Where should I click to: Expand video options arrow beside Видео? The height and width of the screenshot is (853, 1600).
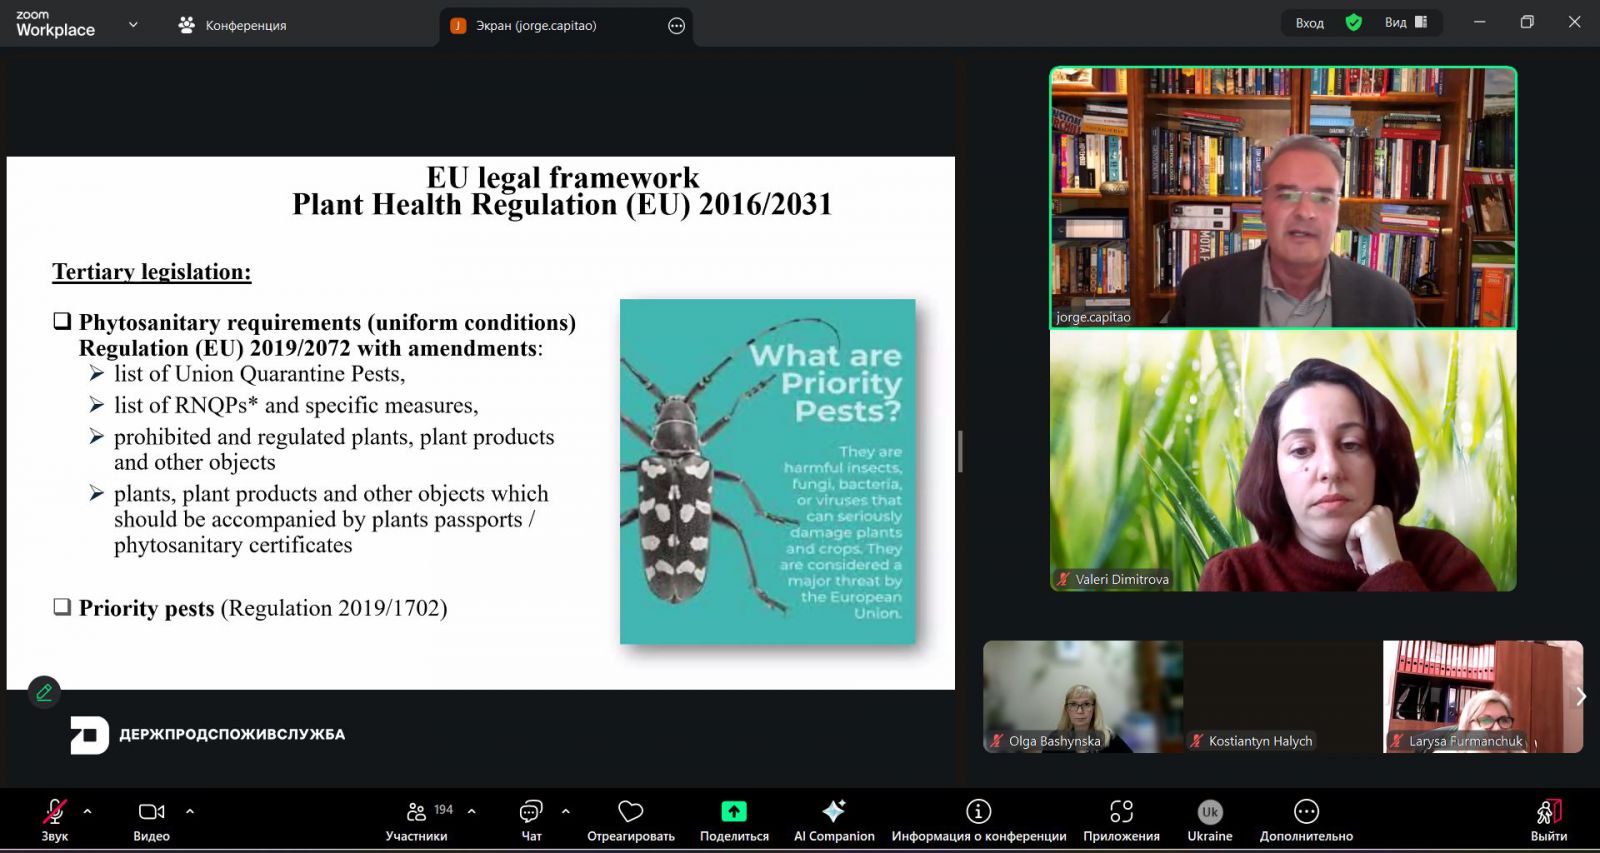[190, 811]
